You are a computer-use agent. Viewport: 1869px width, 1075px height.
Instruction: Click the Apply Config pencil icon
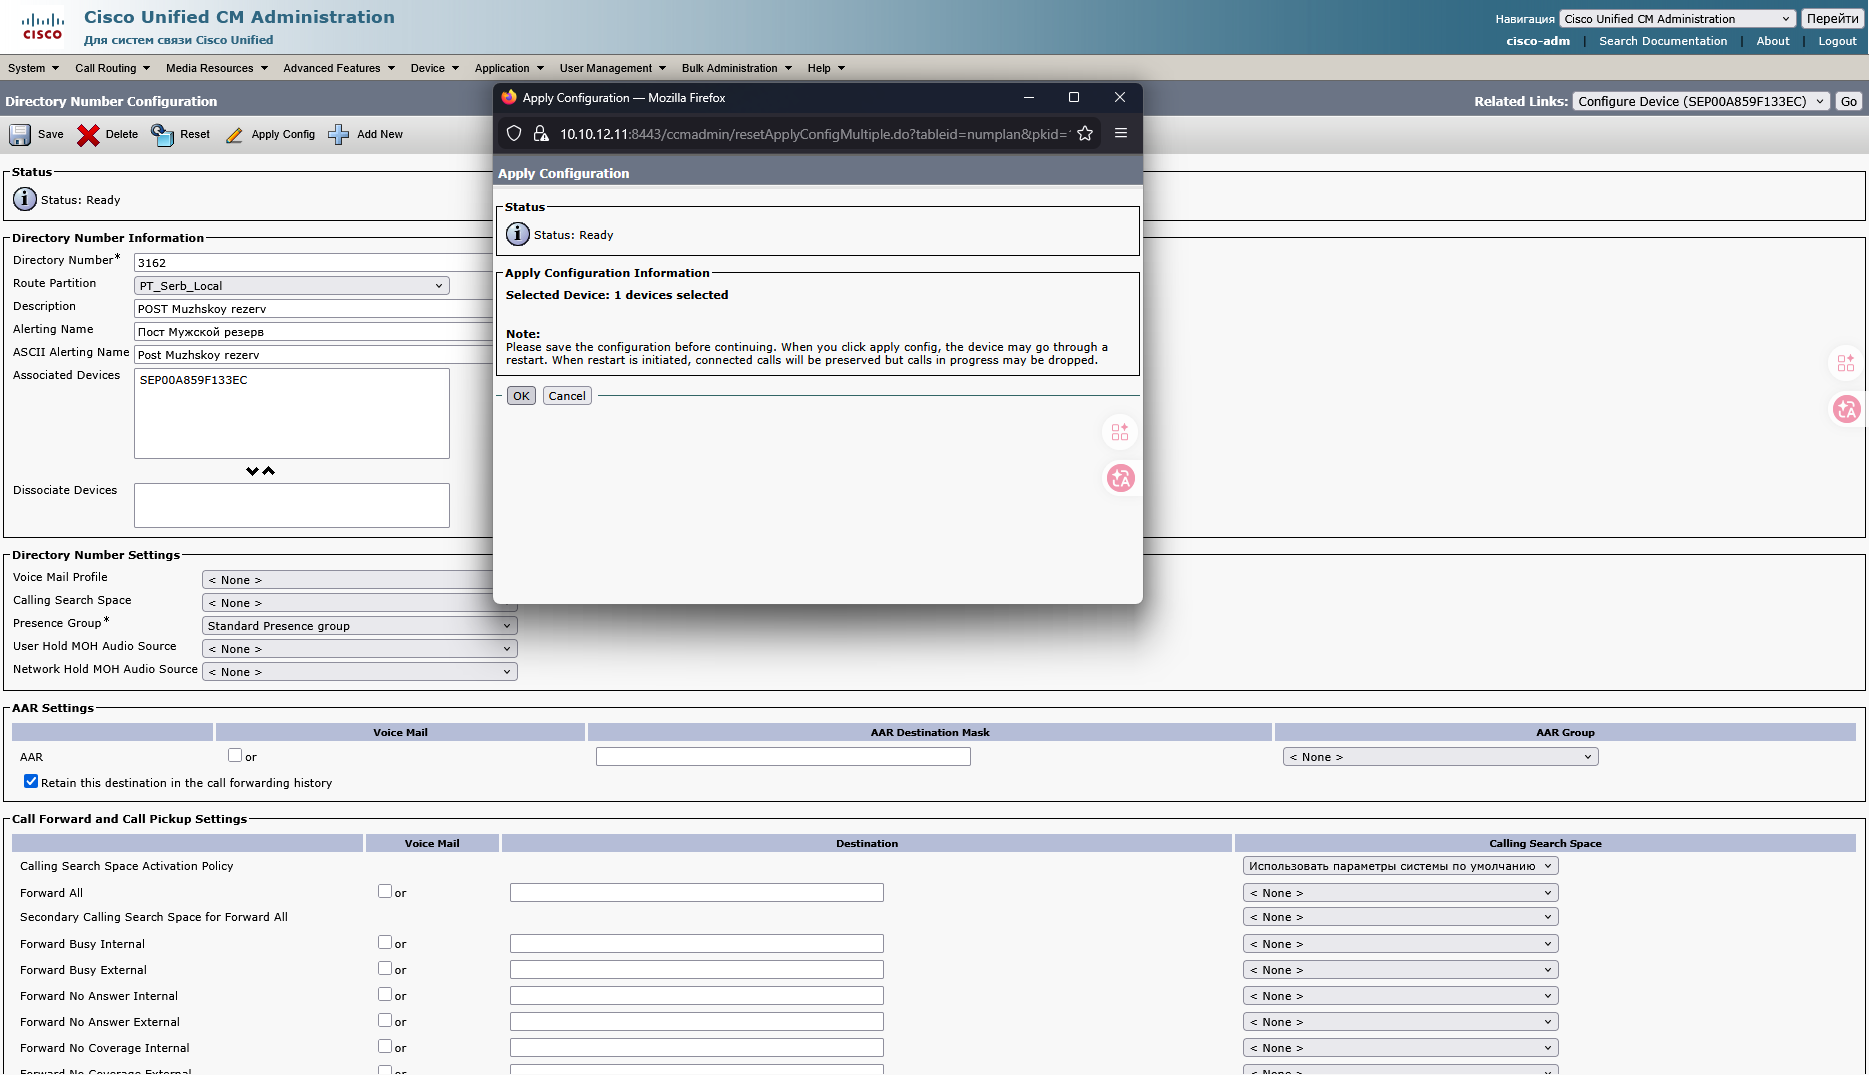234,135
